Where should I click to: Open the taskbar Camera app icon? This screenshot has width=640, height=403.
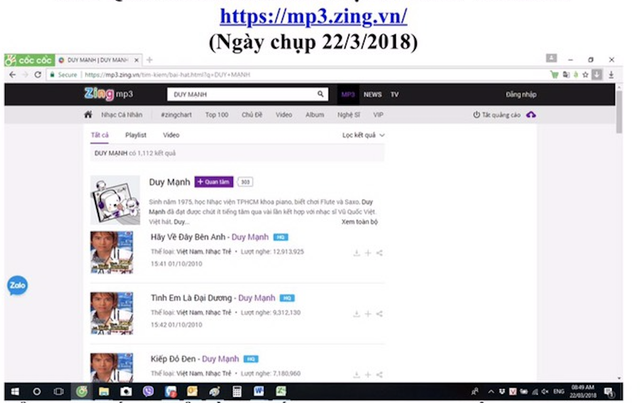126,392
